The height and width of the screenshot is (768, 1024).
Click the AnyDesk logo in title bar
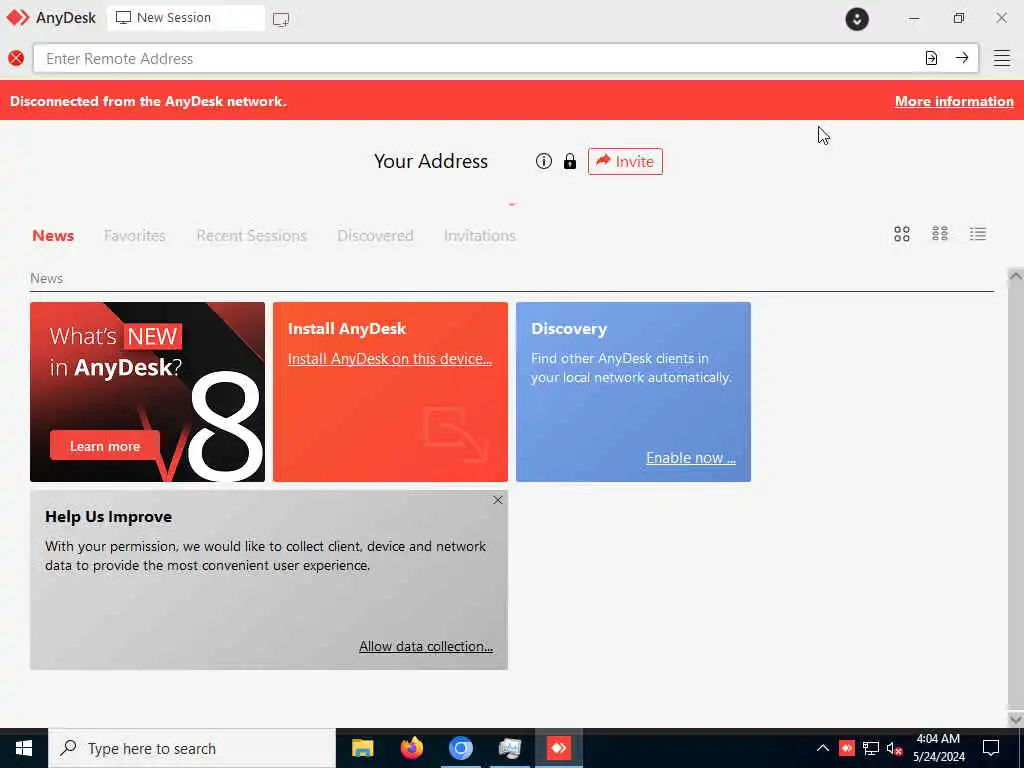(18, 18)
